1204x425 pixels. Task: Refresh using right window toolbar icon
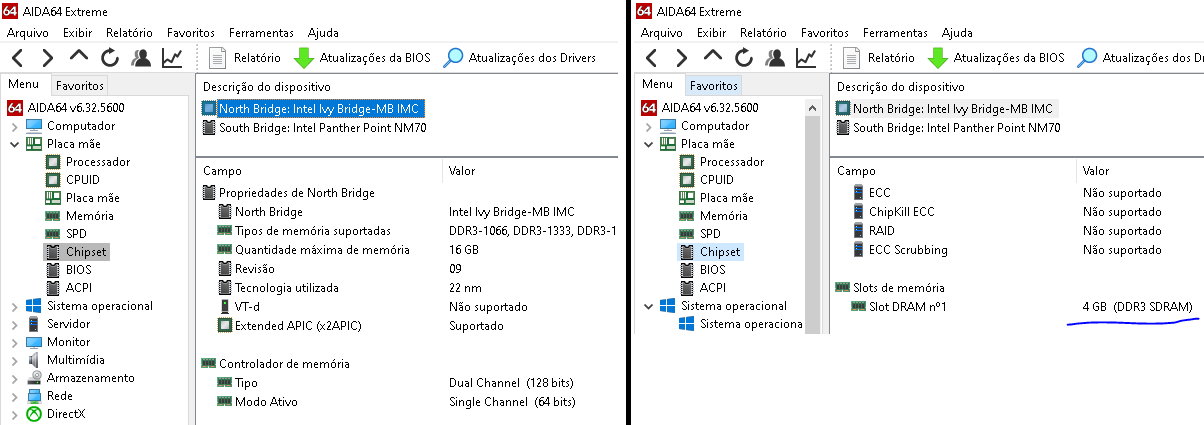744,58
